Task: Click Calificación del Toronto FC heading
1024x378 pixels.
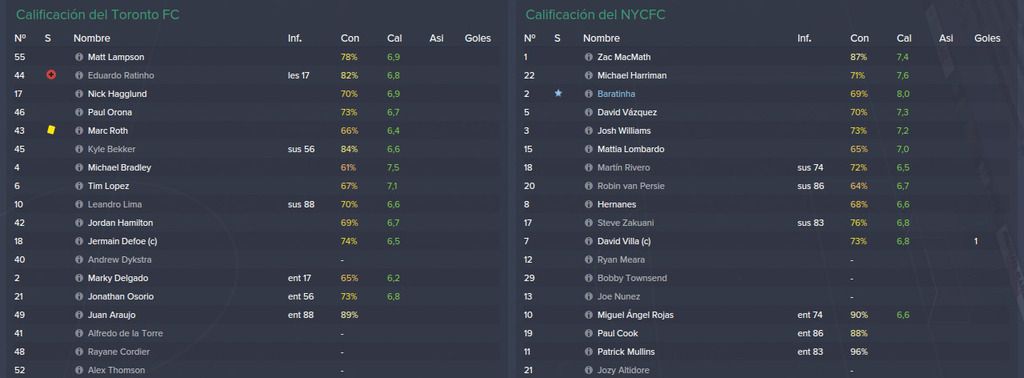Action: [97, 14]
